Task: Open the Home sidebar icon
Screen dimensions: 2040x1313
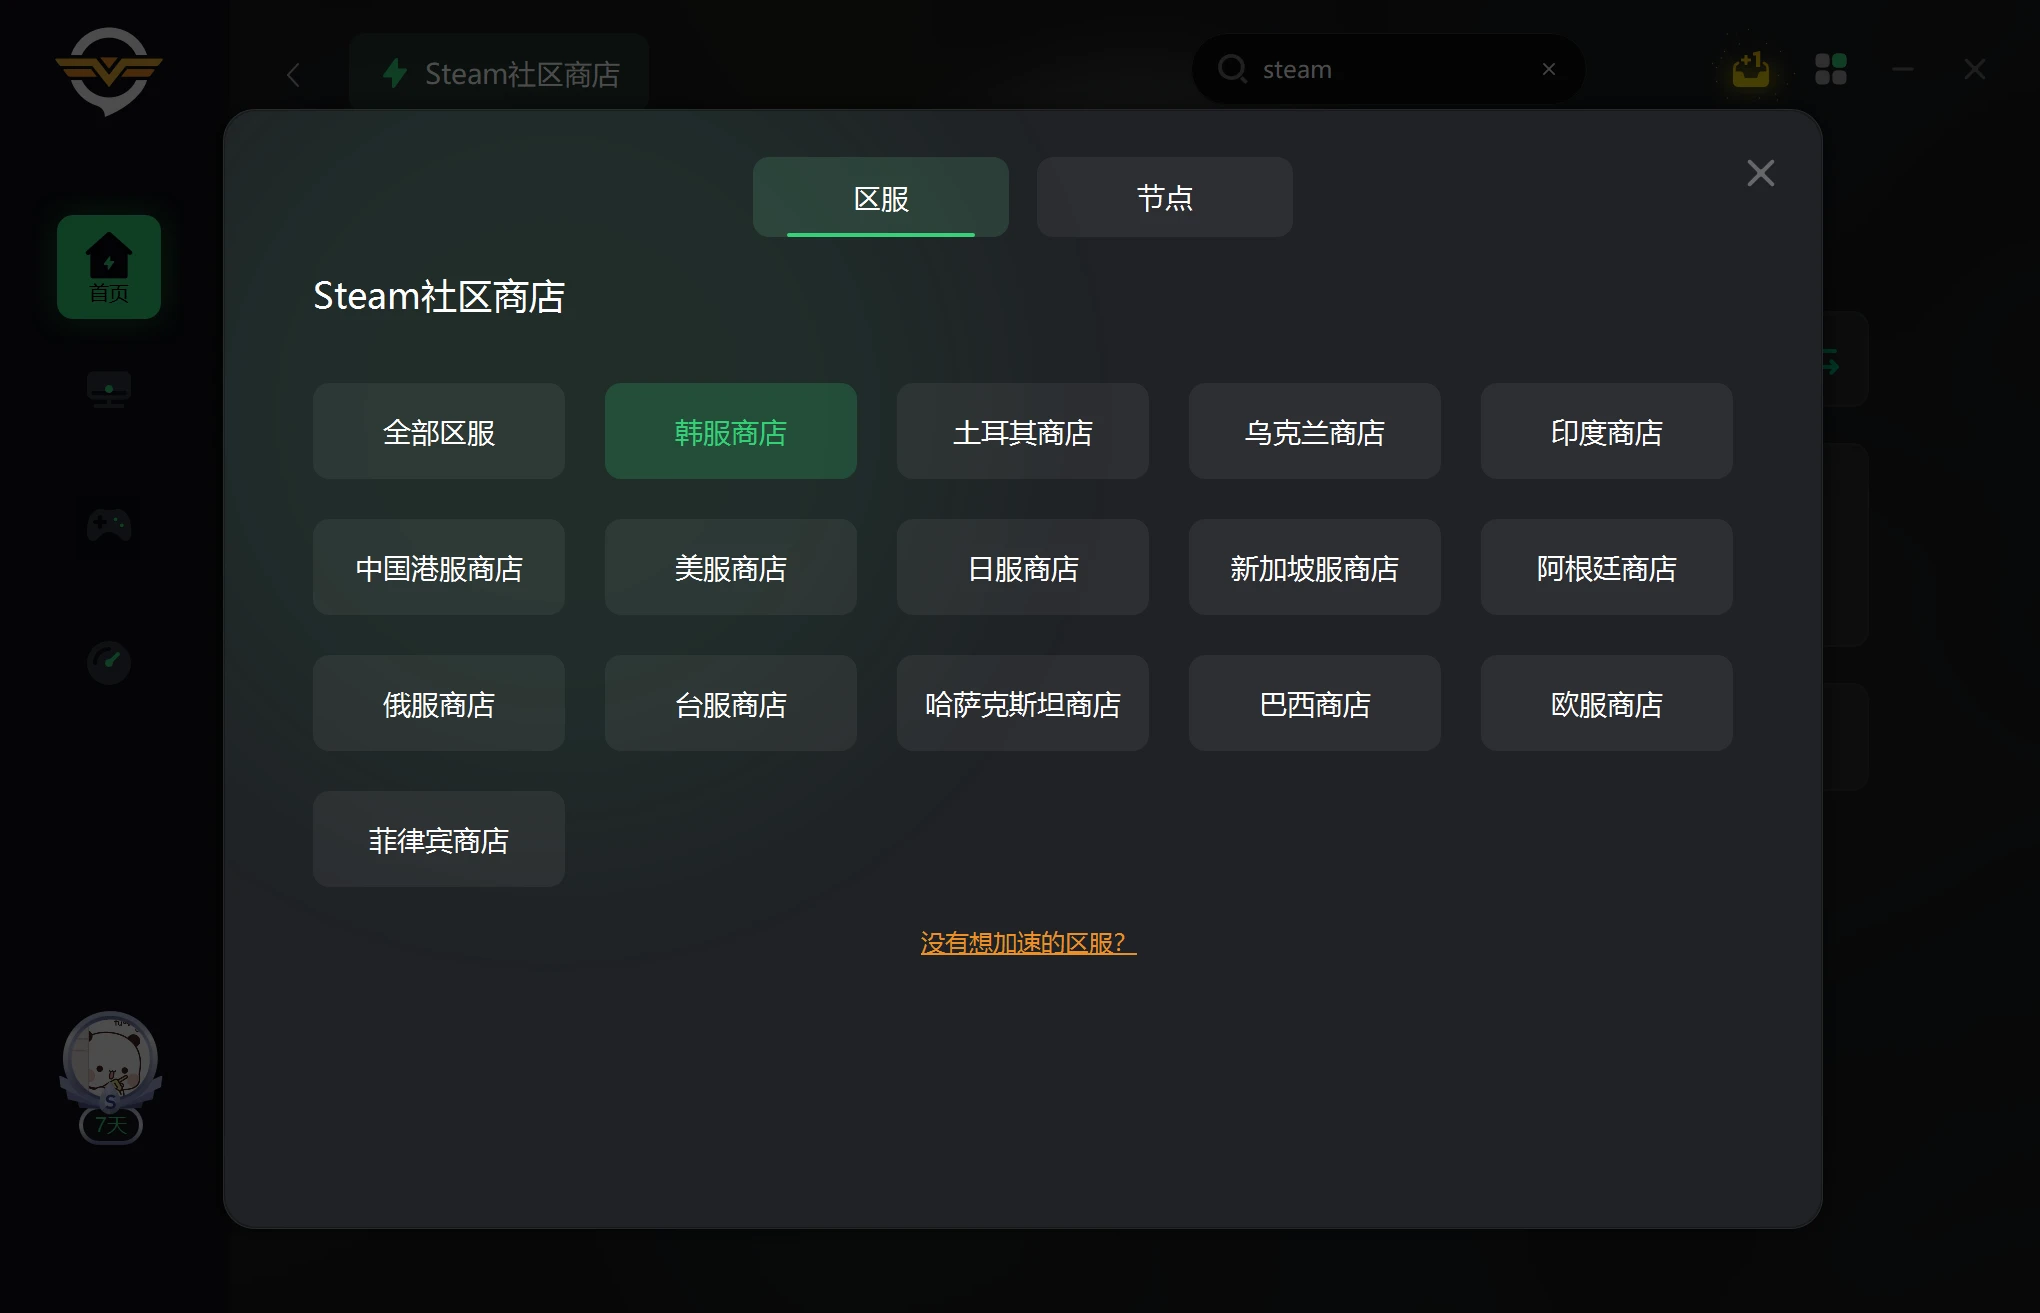Action: coord(109,267)
